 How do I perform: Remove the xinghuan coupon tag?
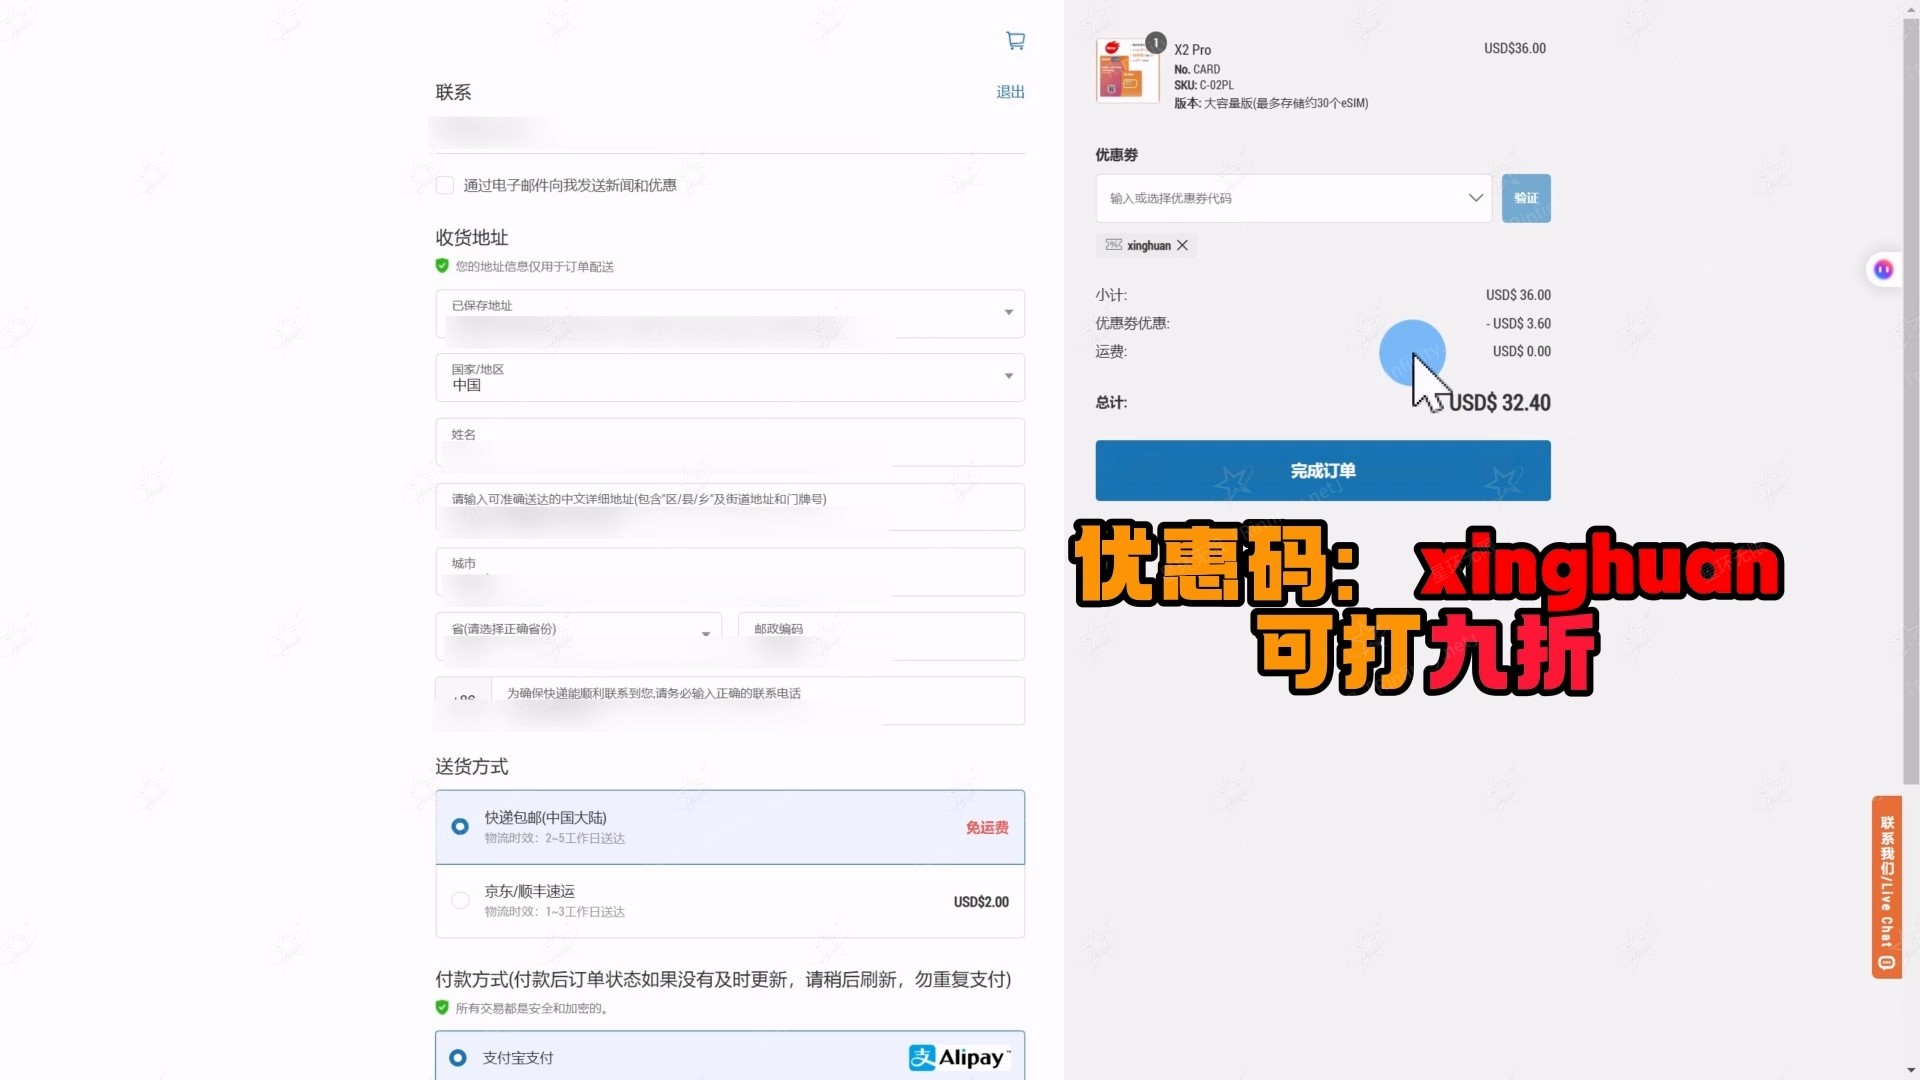[x=1182, y=245]
